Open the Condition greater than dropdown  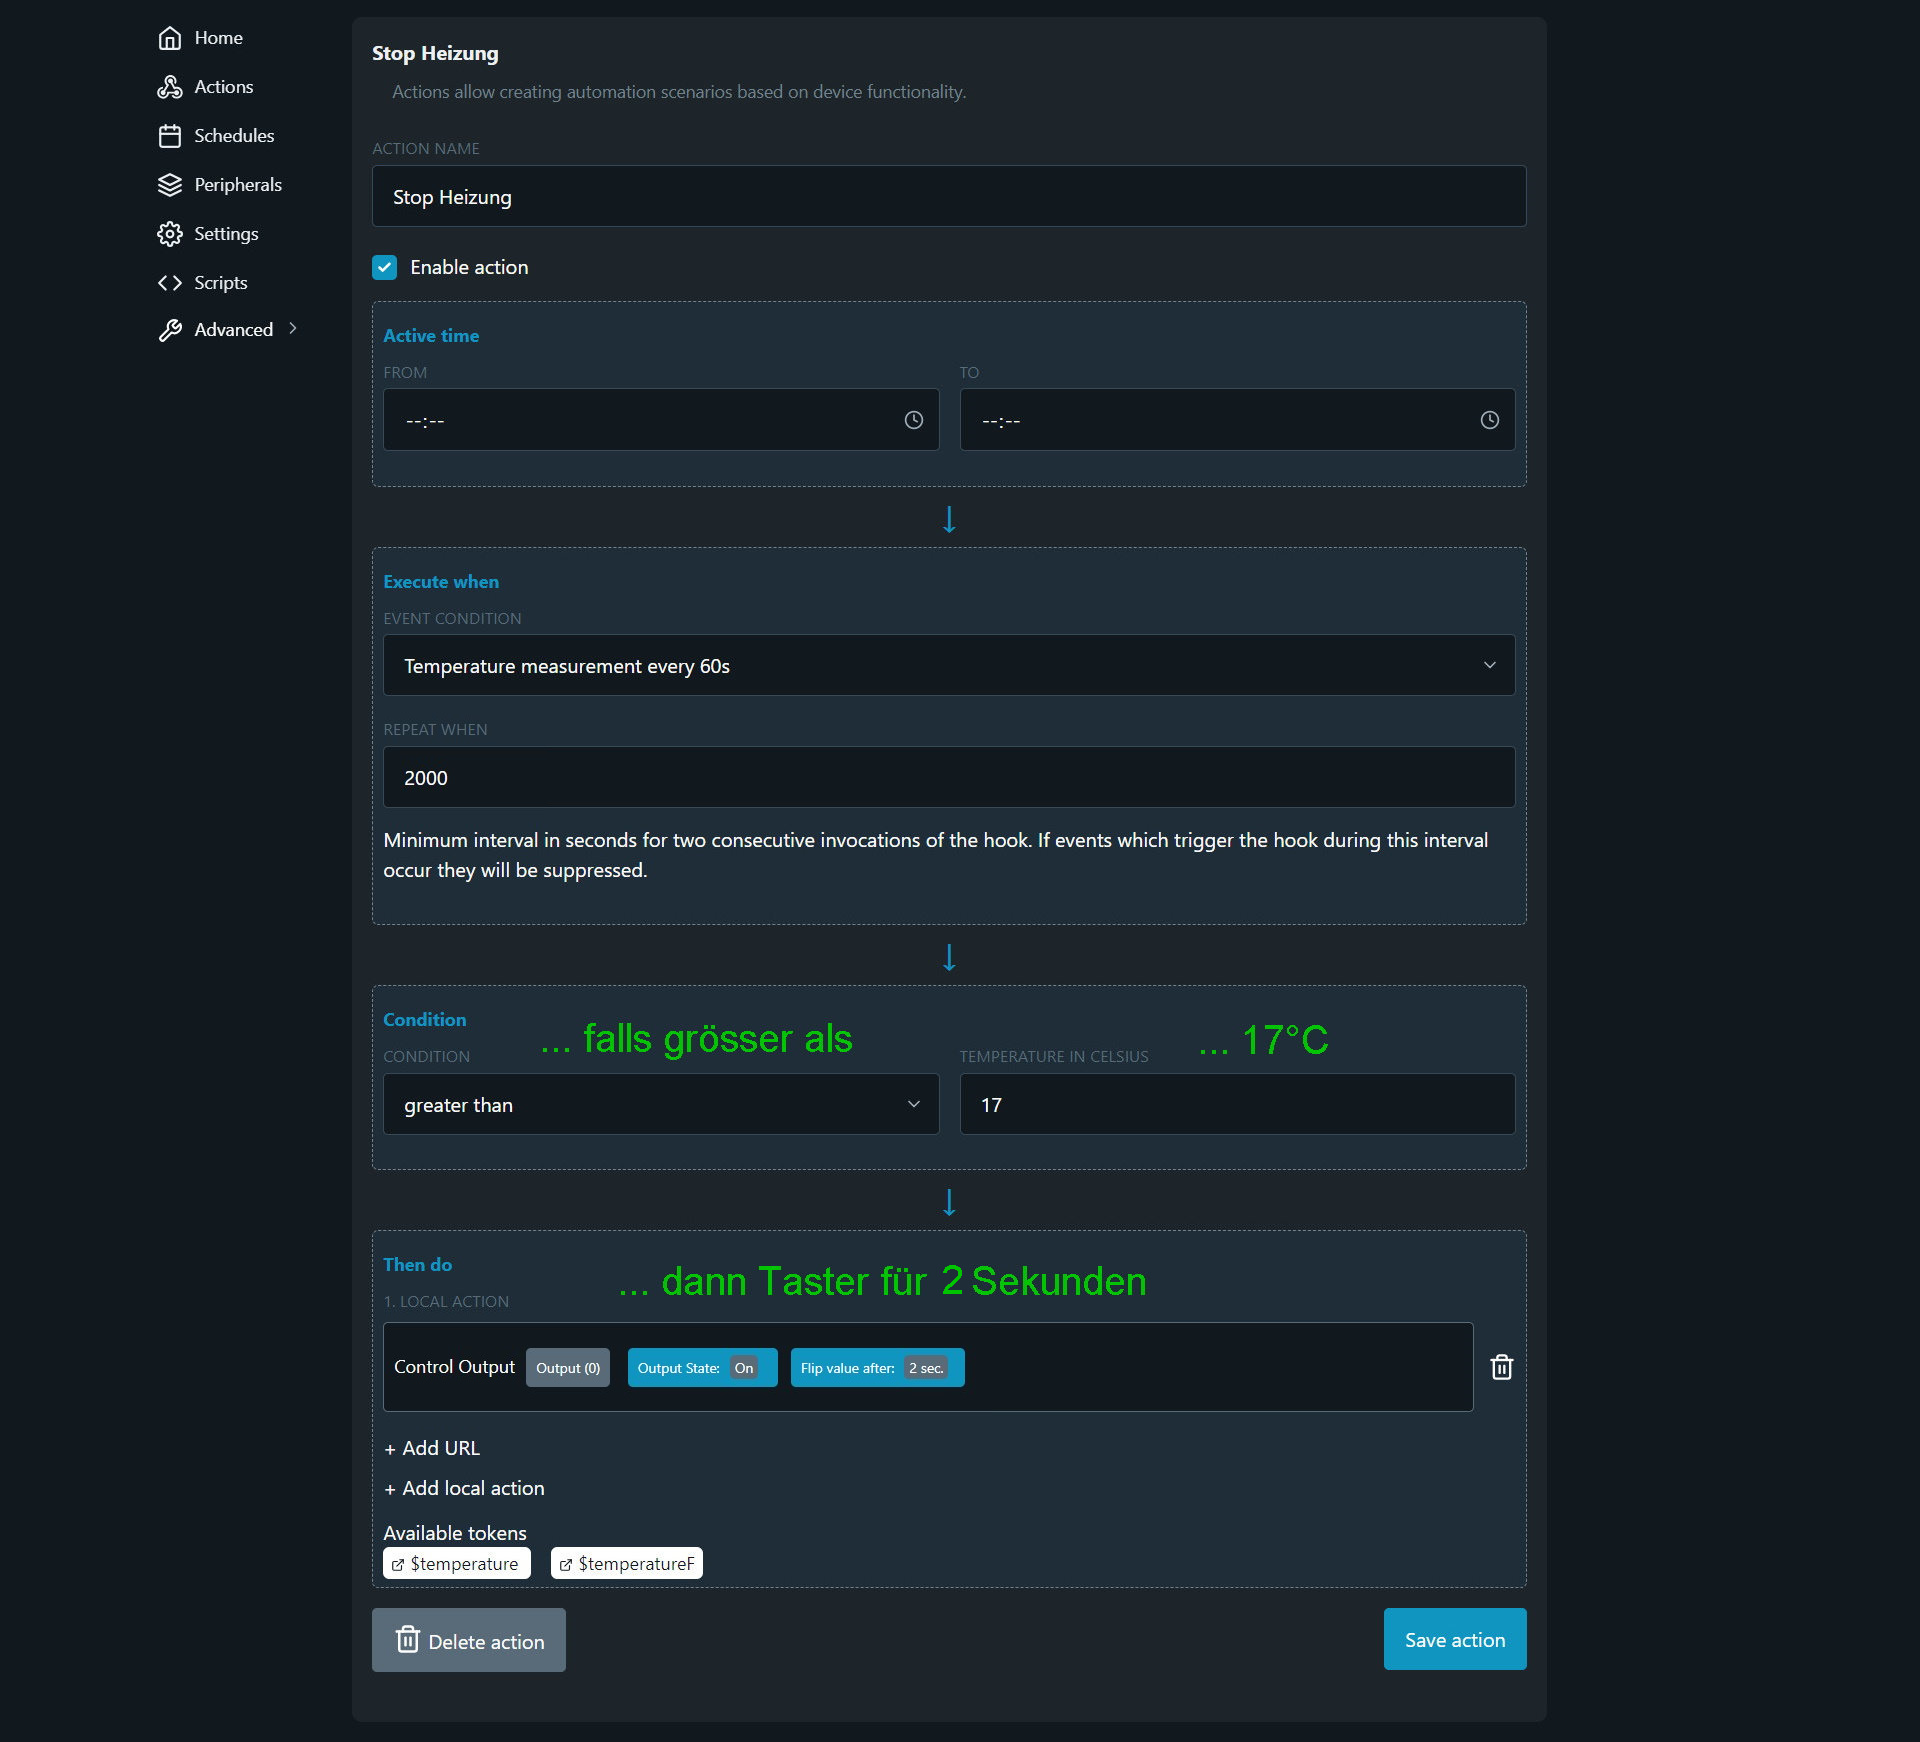click(661, 1103)
